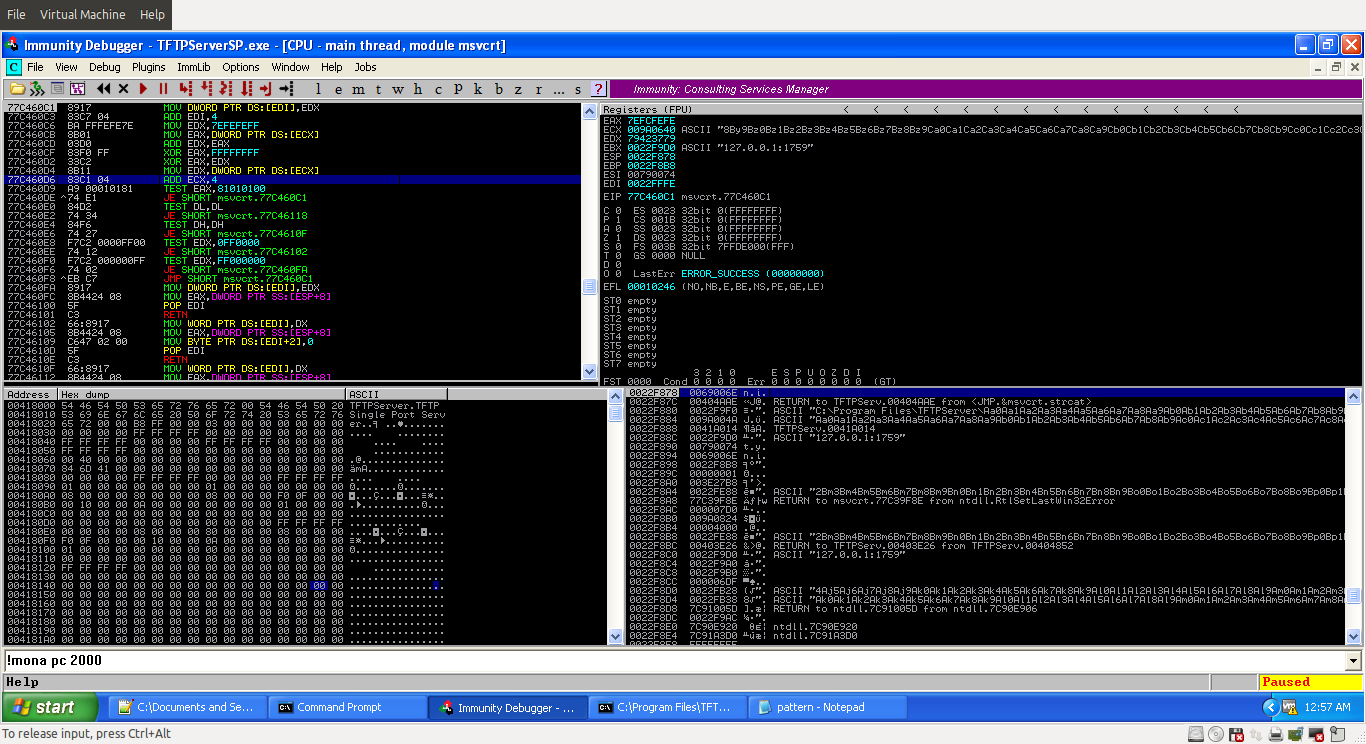Select the LastErr ERROR_SUCCESS value
The image size is (1366, 744).
tap(752, 273)
